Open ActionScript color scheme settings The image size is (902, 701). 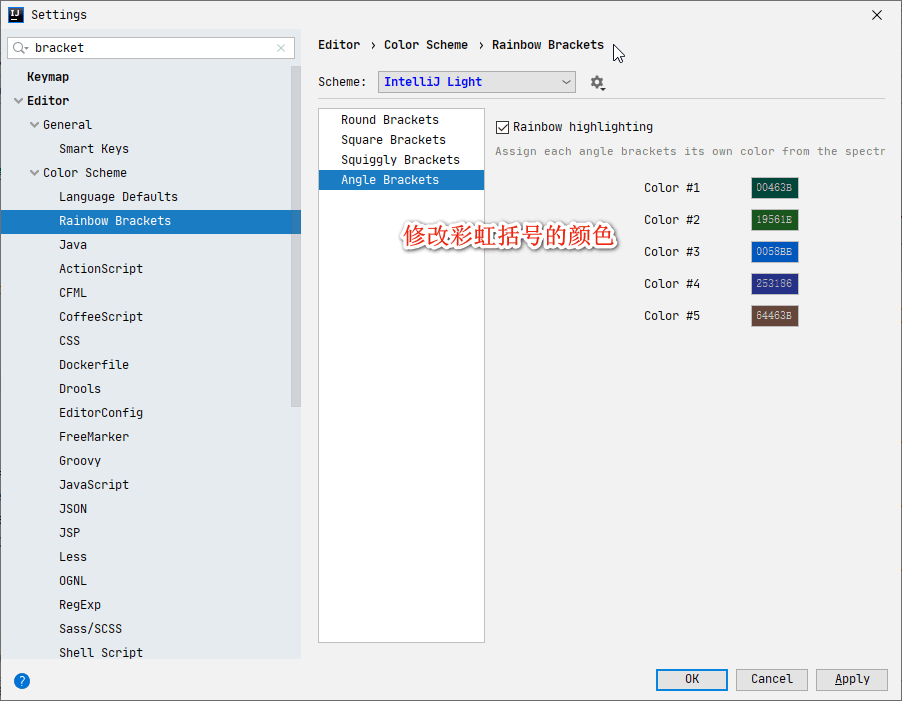click(x=101, y=269)
